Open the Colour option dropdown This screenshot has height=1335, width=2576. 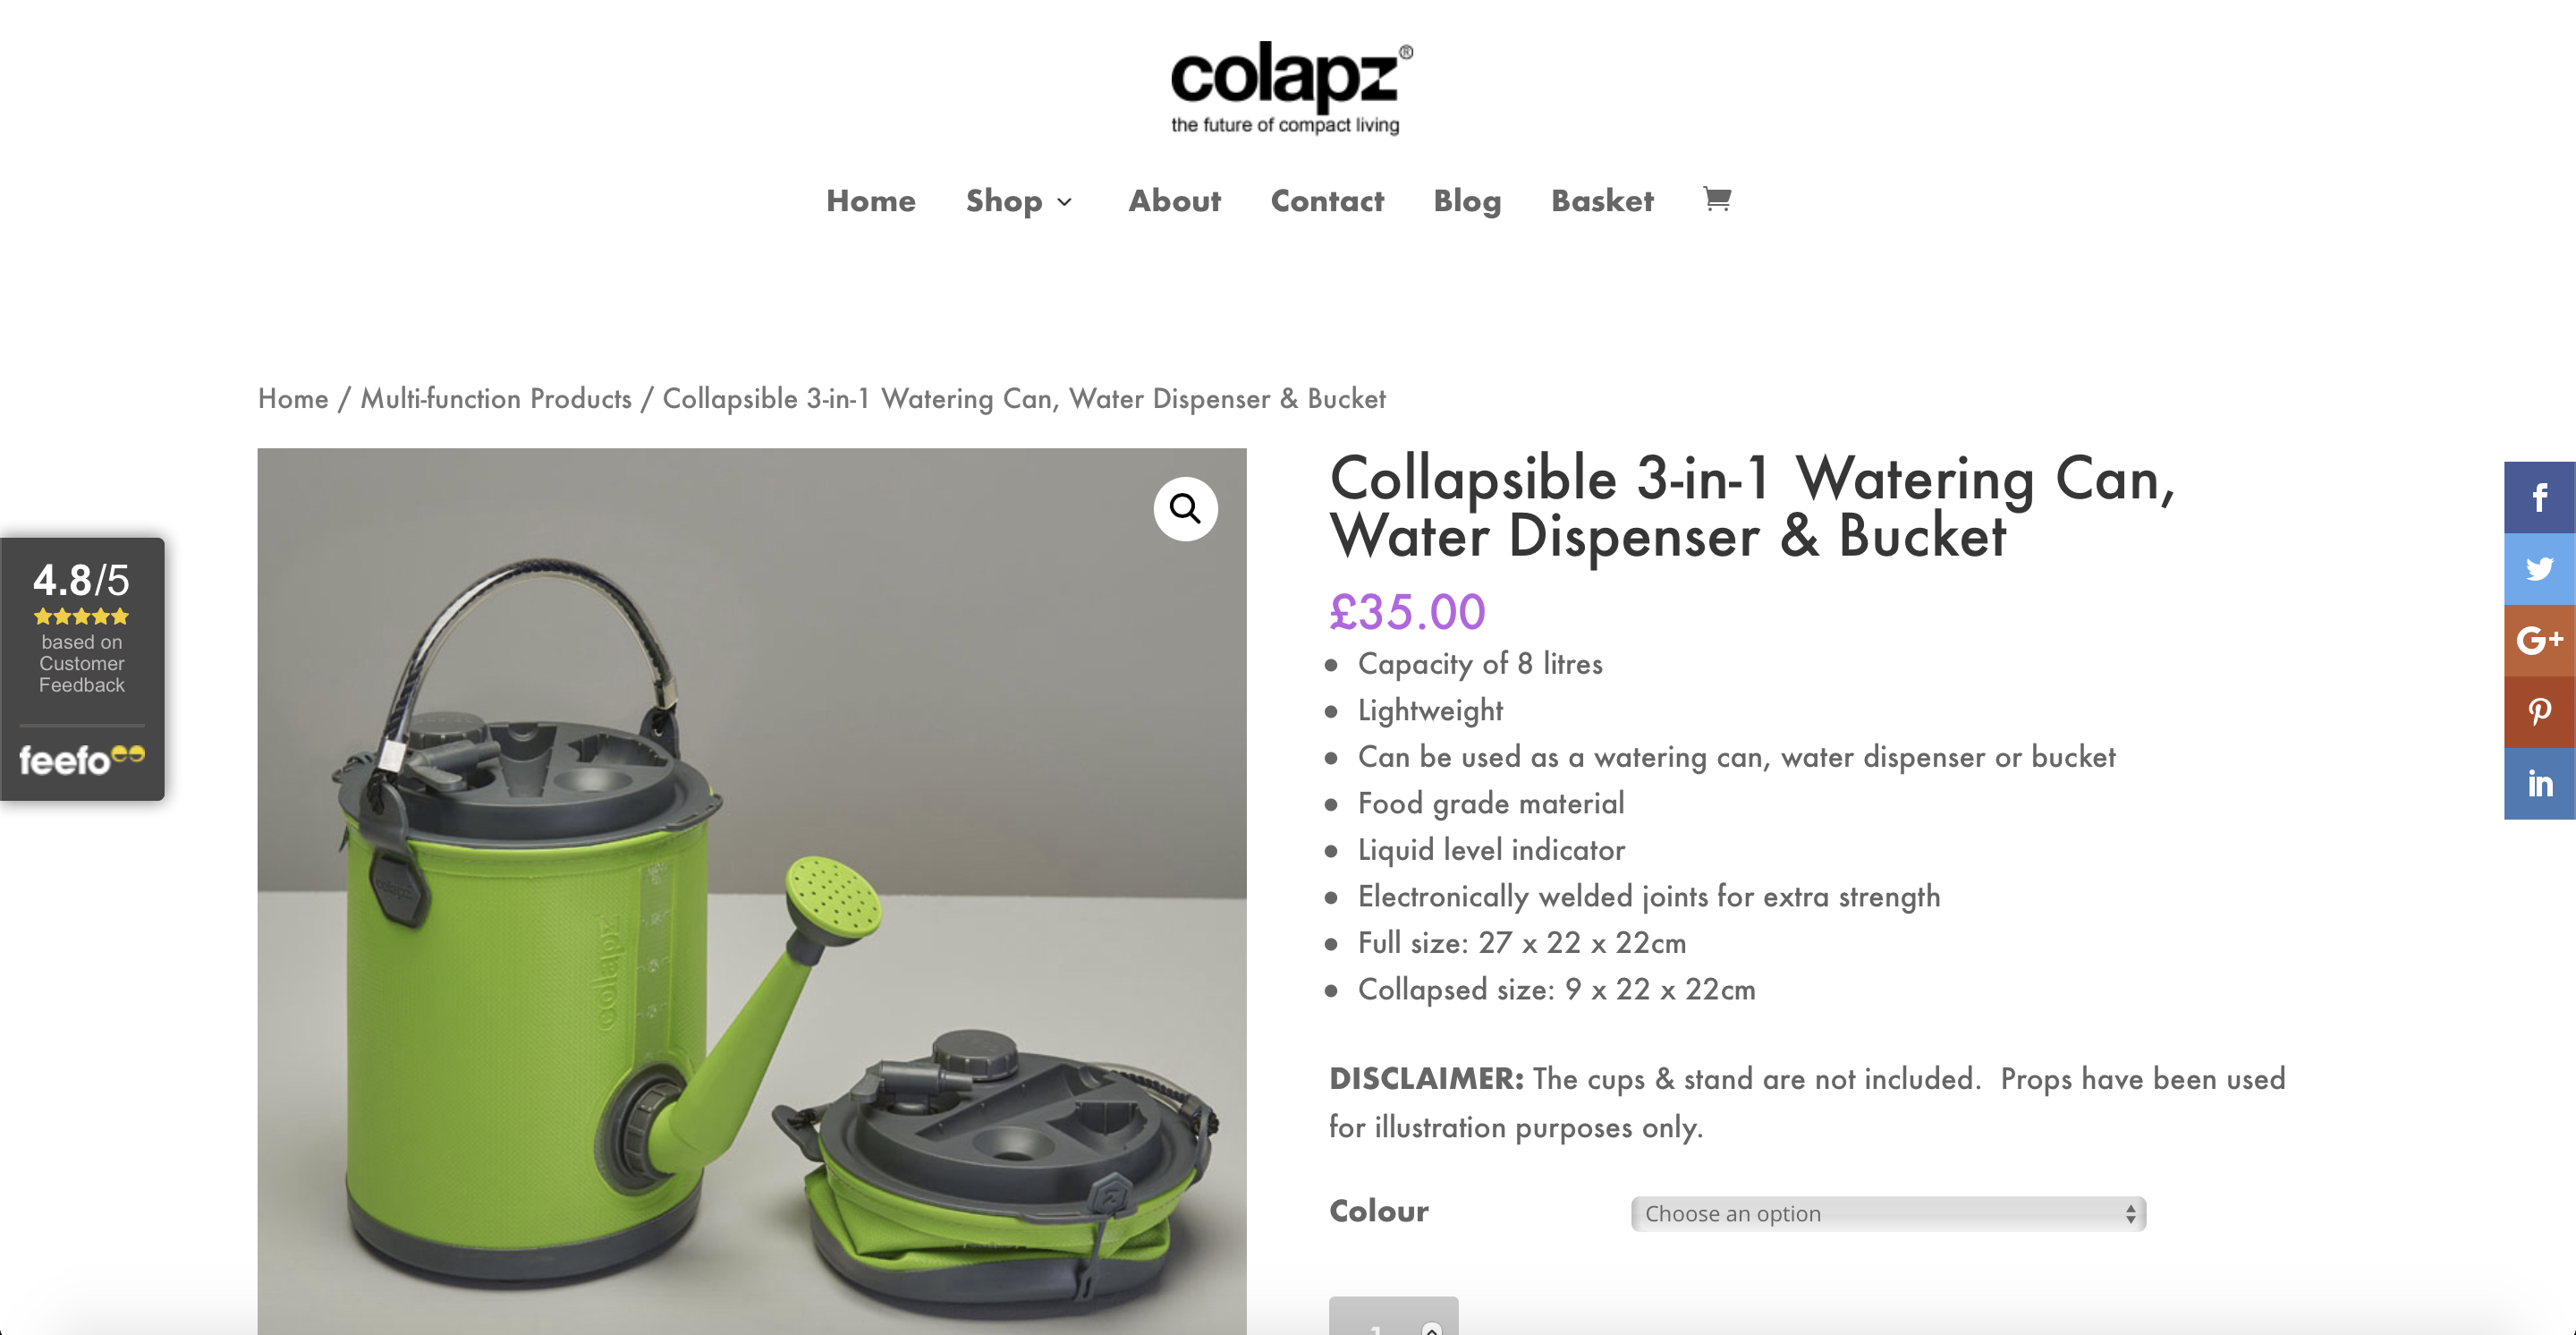1888,1213
